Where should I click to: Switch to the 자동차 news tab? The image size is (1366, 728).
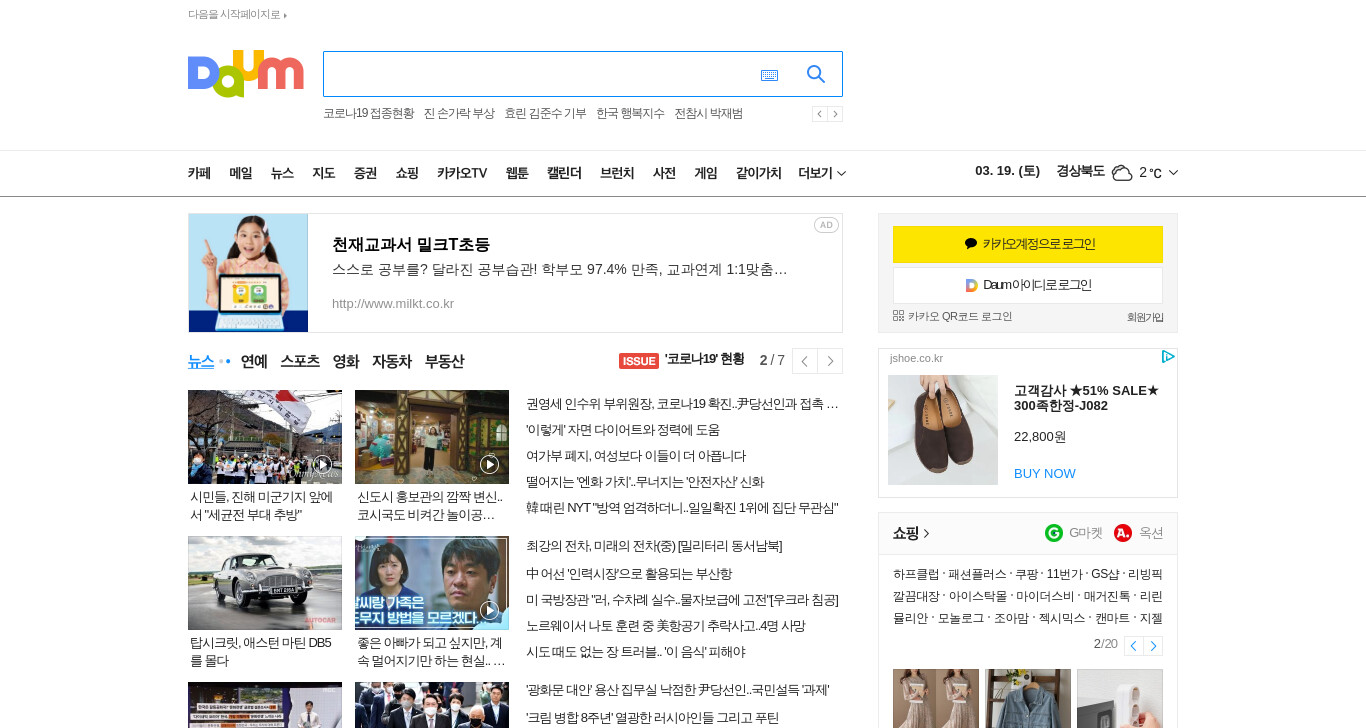coord(392,361)
